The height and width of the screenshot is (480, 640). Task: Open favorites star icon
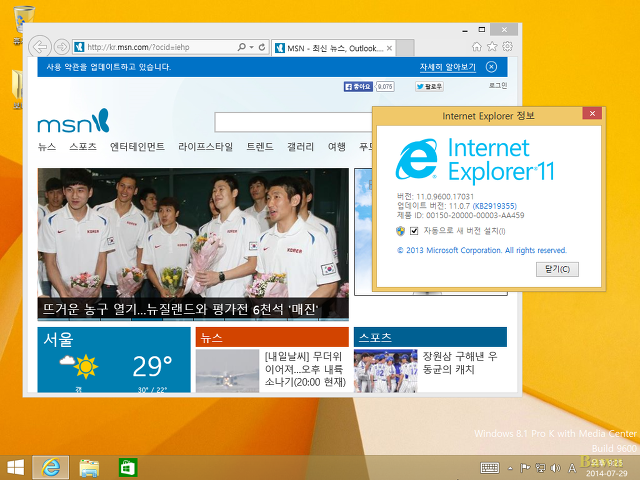click(492, 47)
